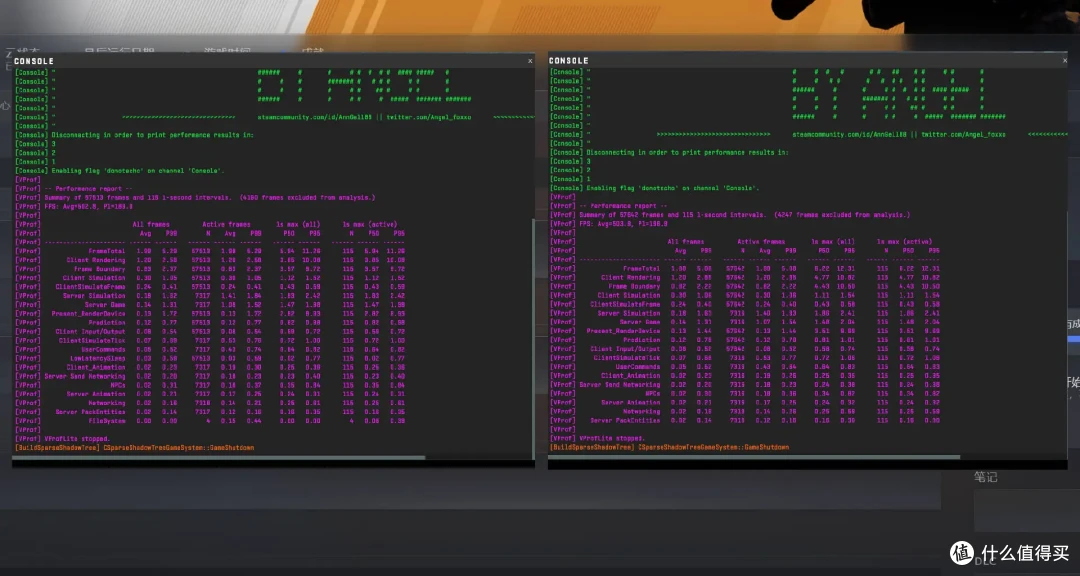This screenshot has width=1080, height=576.
Task: Click GameShutdown line in right console
Action: pyautogui.click(x=669, y=447)
